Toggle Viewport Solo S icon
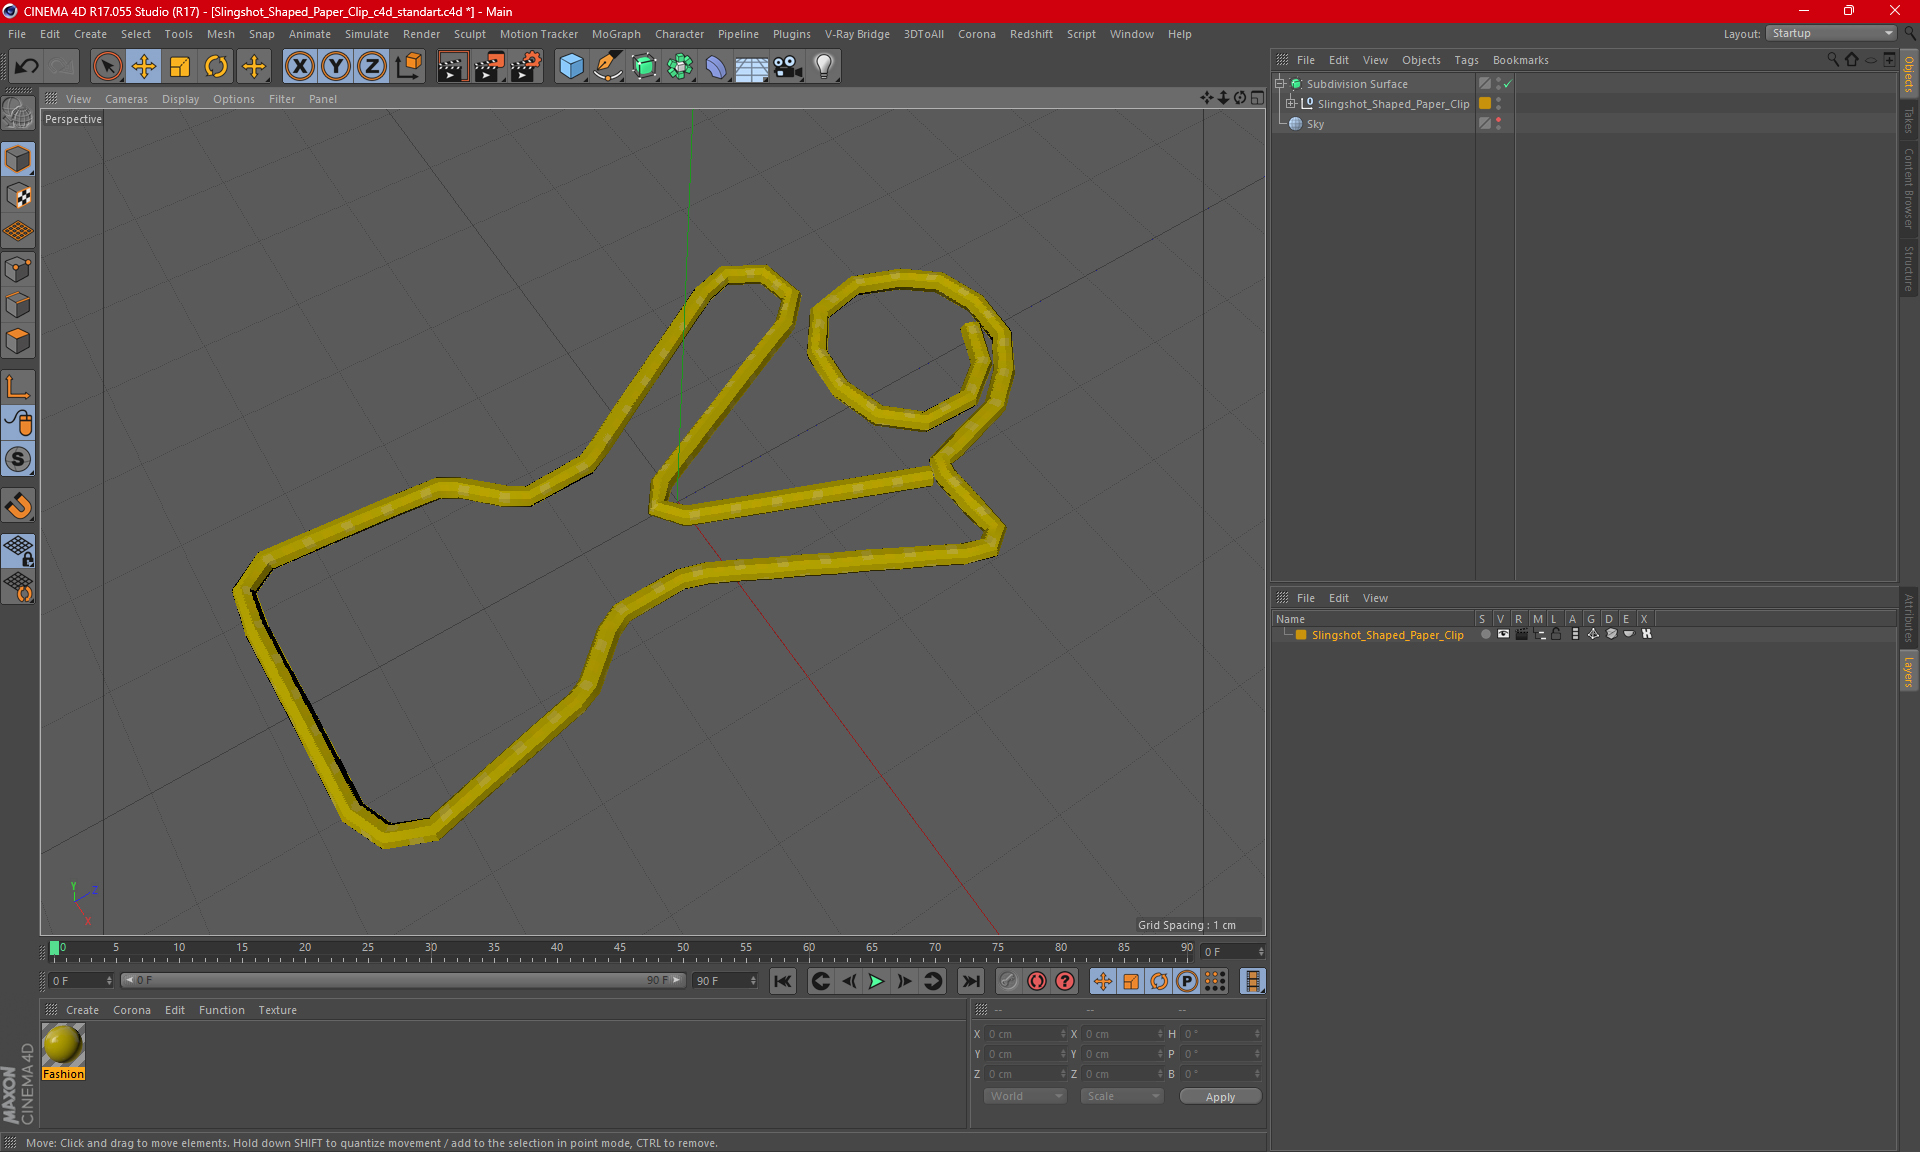The image size is (1920, 1152). point(18,459)
